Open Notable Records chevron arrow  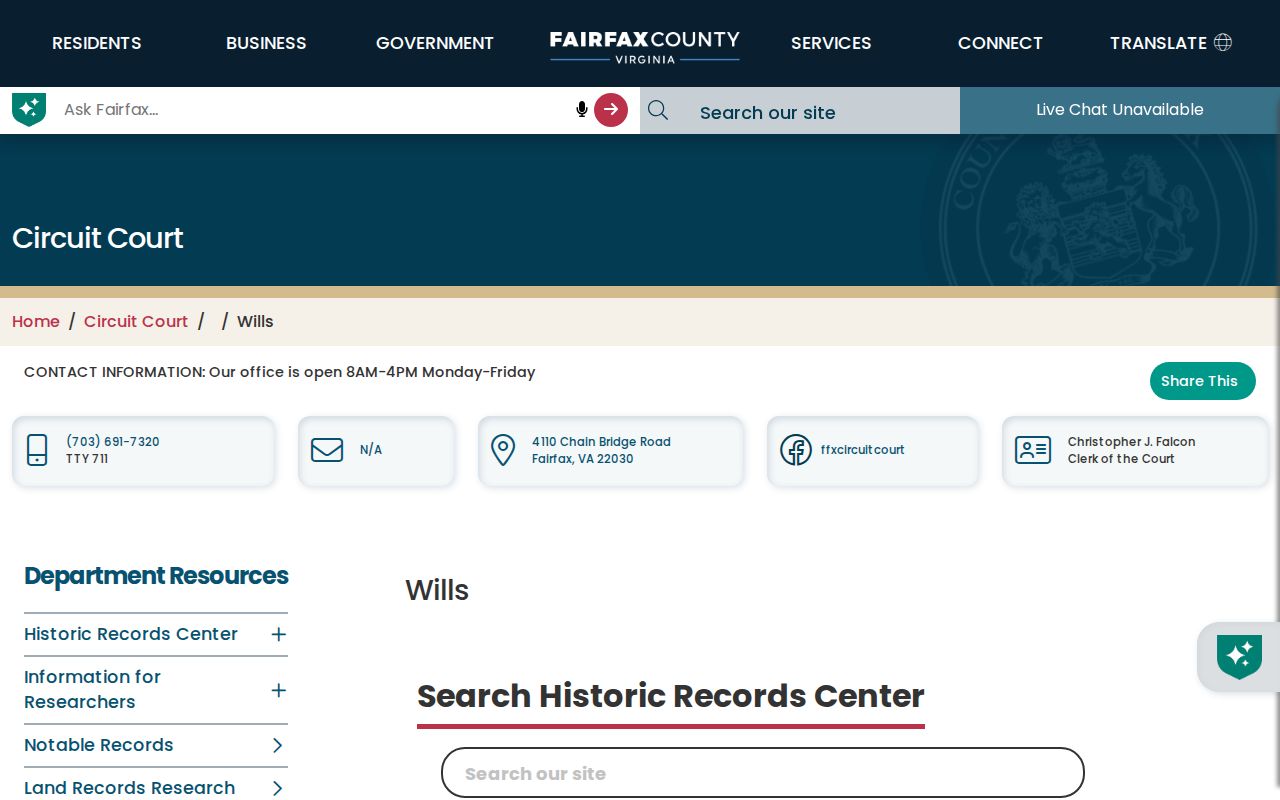click(x=278, y=745)
